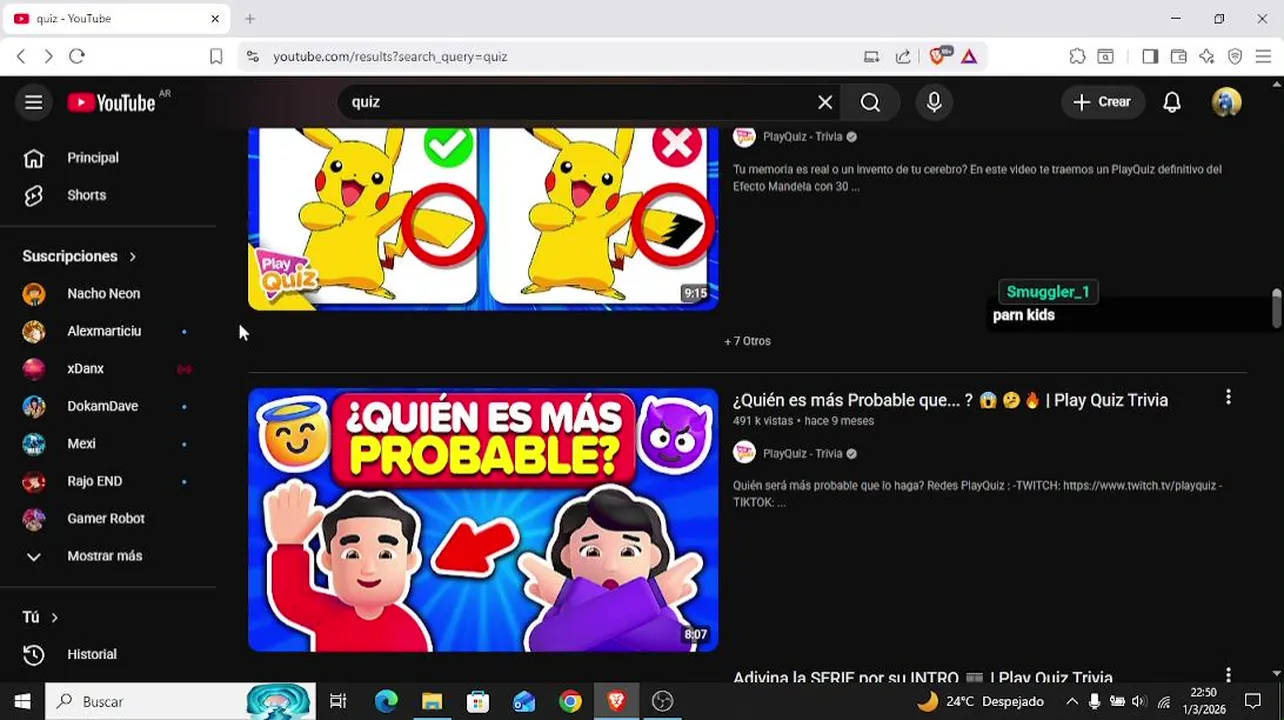Select the quiz - YouTube tab
The image size is (1284, 720).
(x=116, y=19)
